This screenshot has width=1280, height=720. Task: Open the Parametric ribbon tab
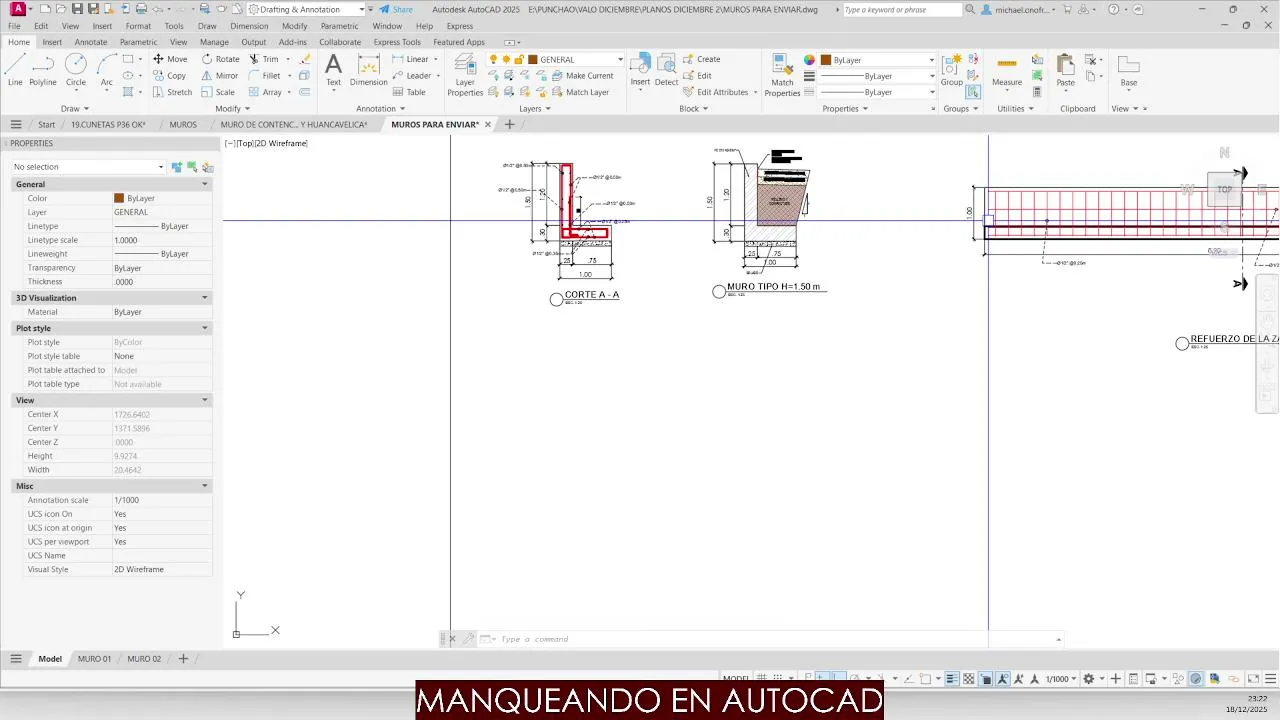[138, 42]
